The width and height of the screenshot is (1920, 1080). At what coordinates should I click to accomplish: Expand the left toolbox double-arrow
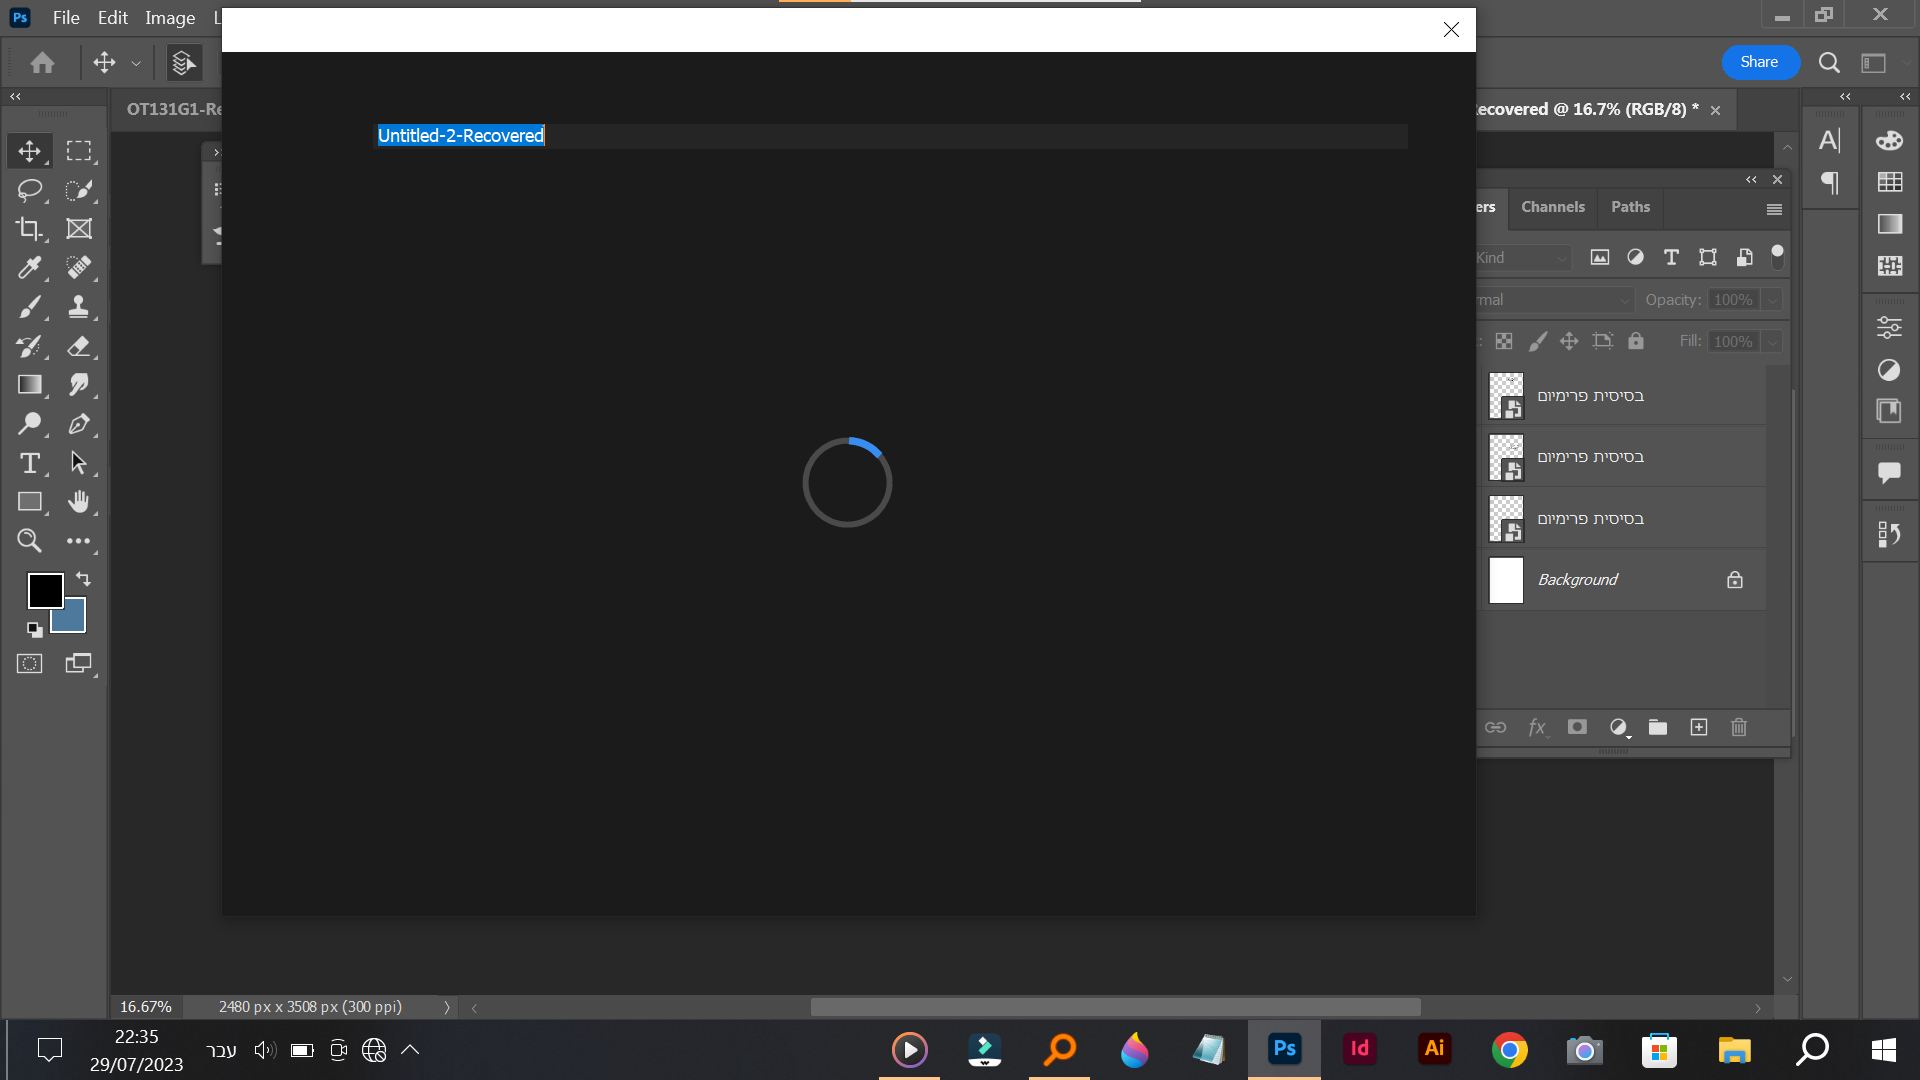15,97
